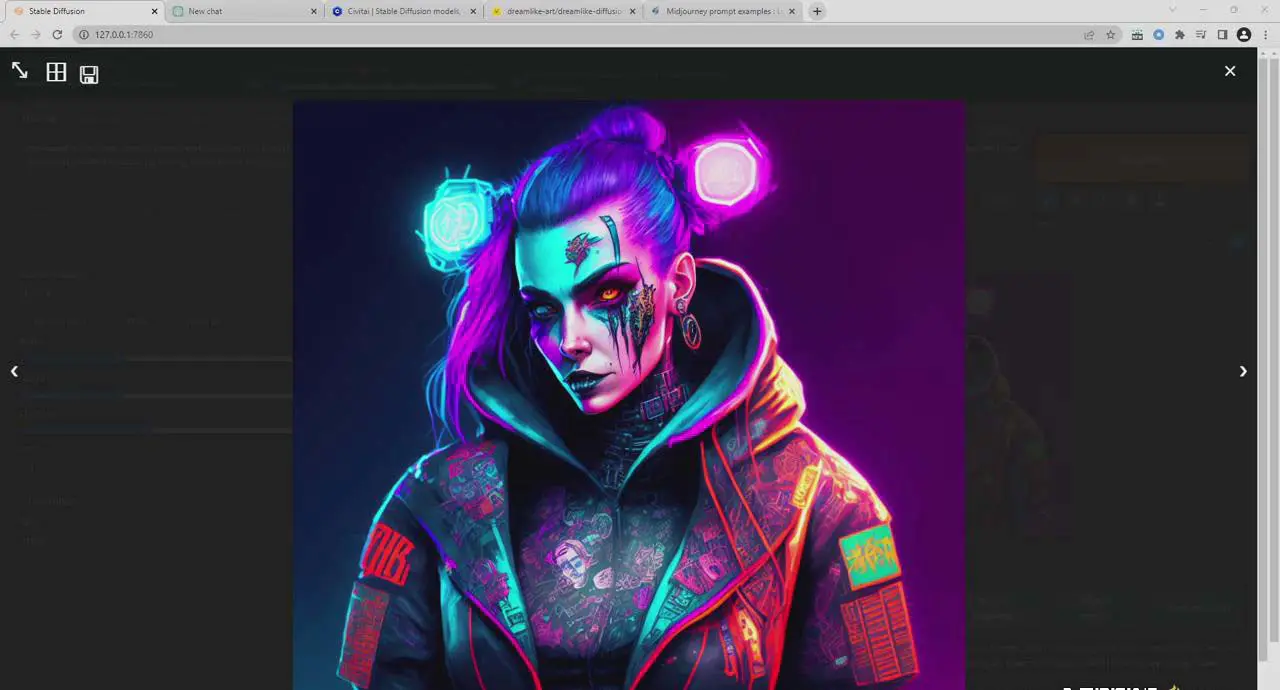Click the share page icon in address bar

pyautogui.click(x=1089, y=35)
